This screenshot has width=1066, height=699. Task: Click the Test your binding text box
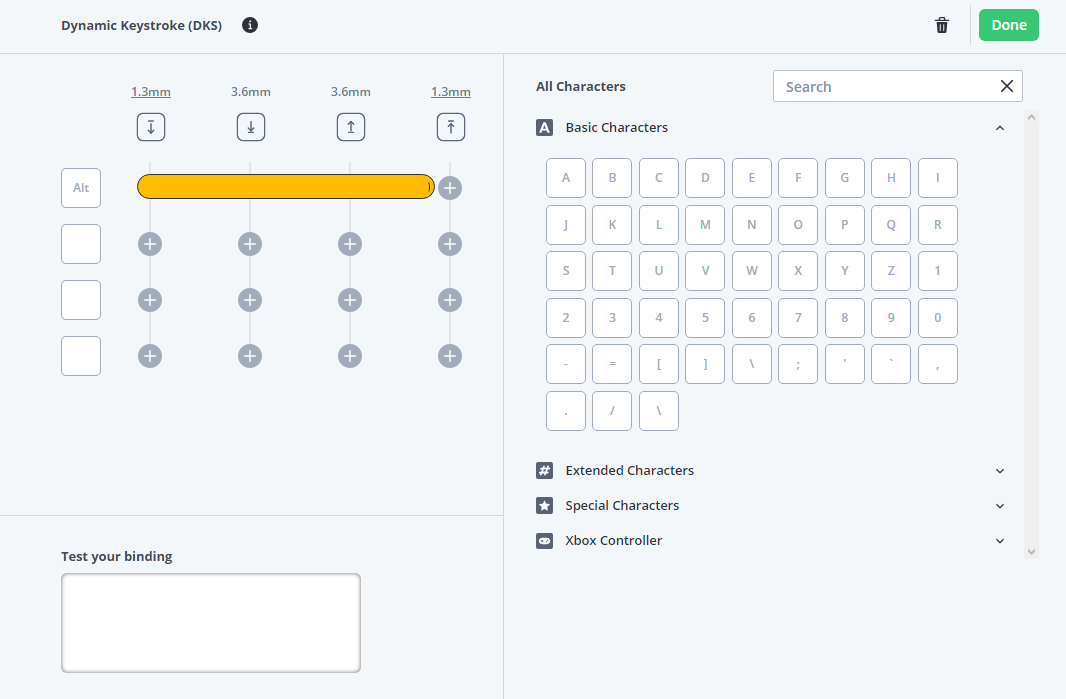click(211, 622)
